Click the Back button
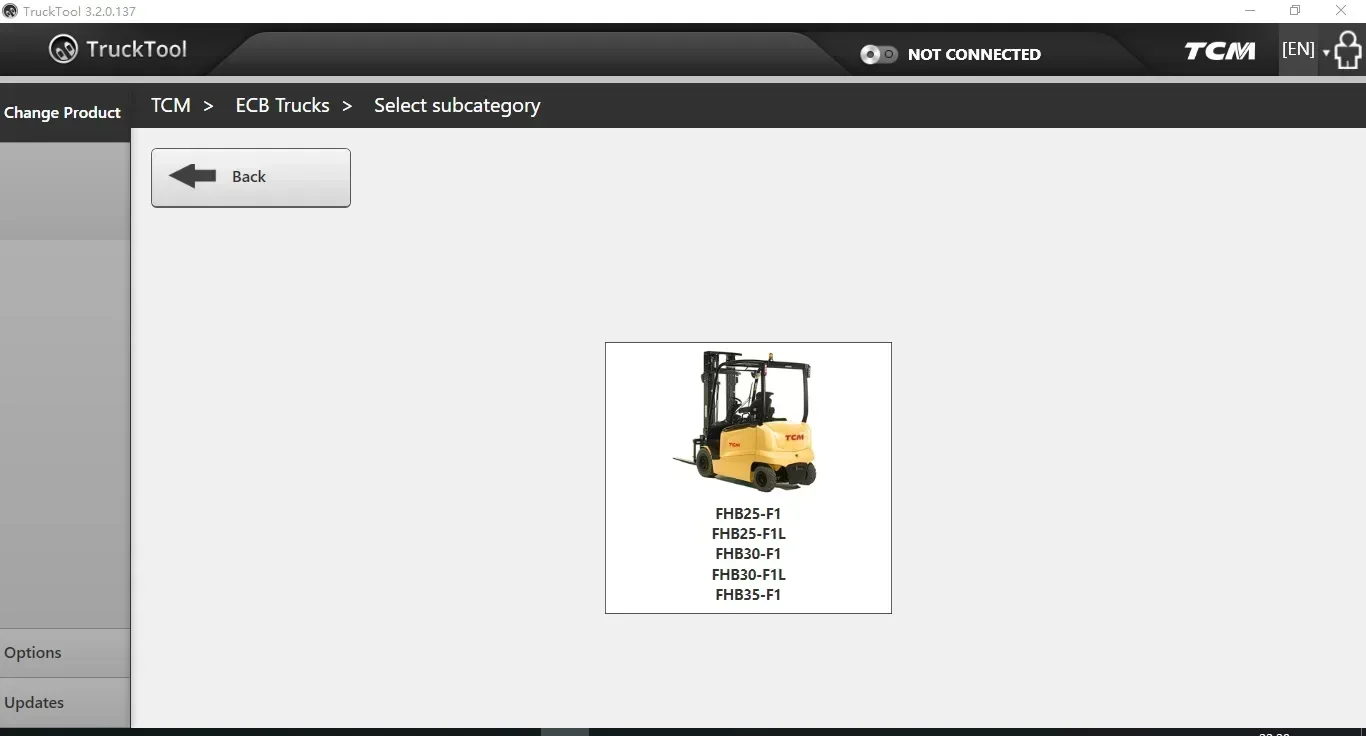This screenshot has width=1366, height=736. (251, 177)
